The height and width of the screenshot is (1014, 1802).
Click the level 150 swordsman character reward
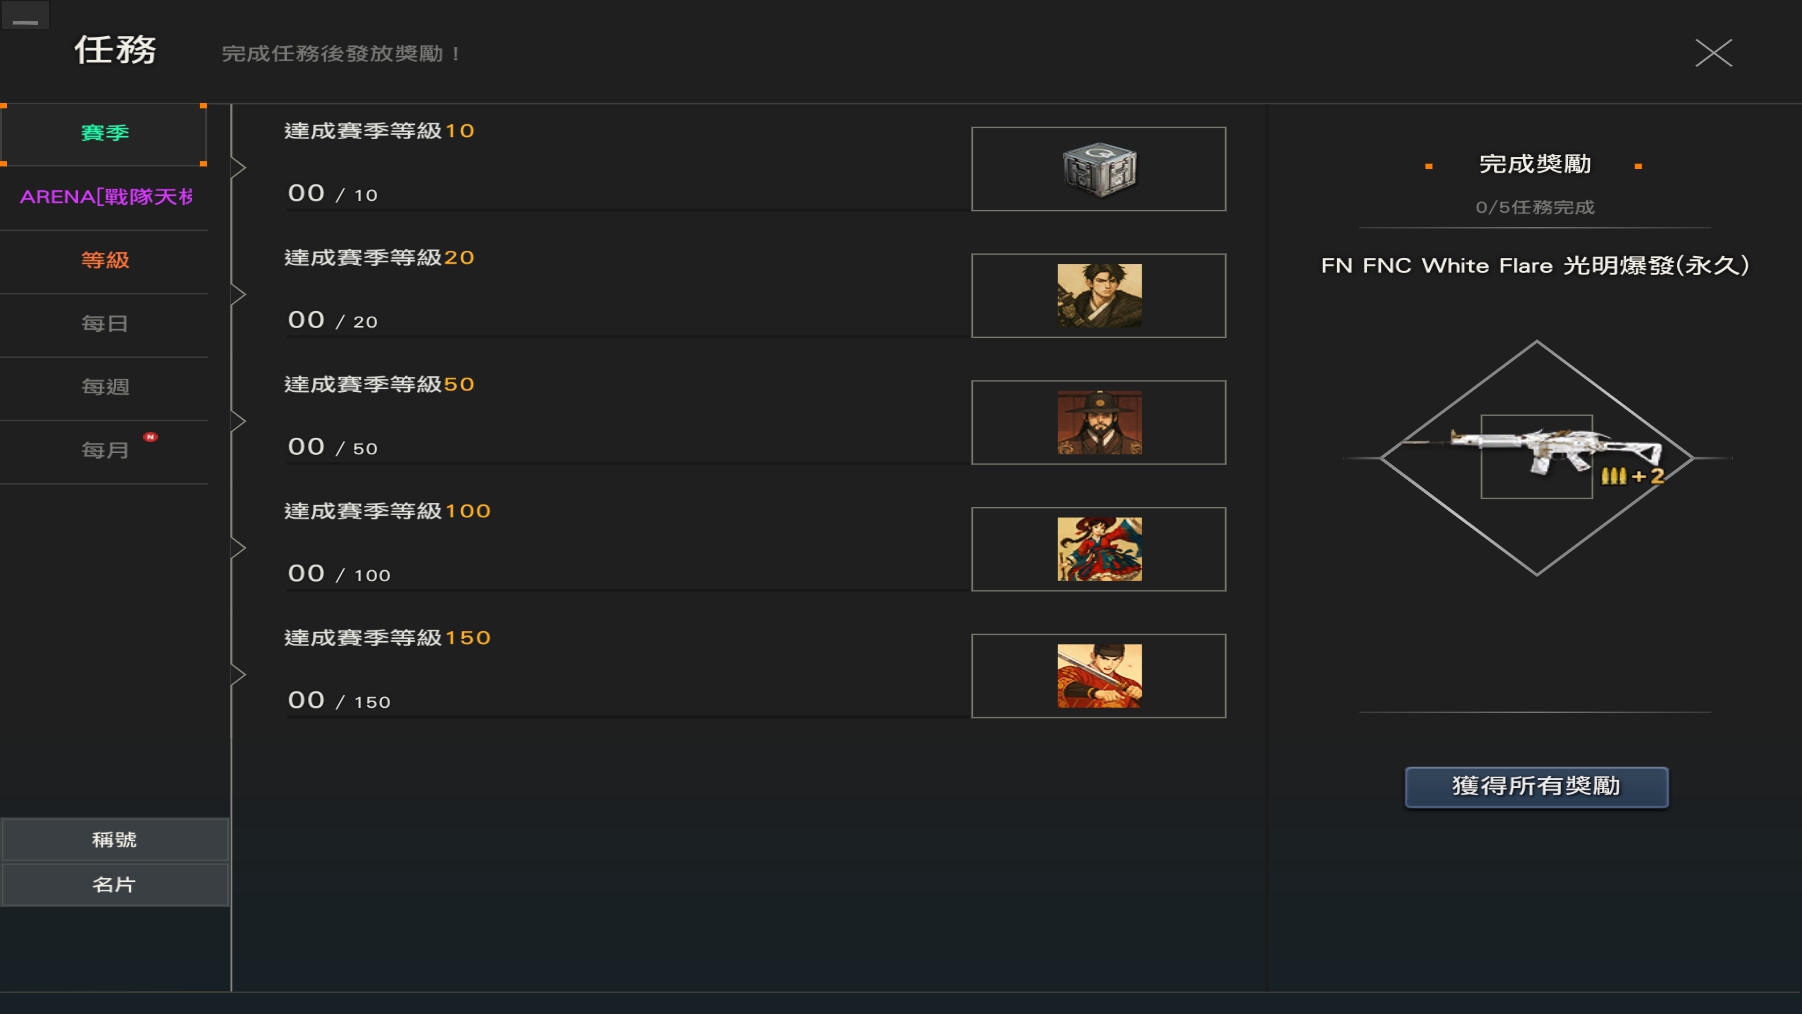click(x=1099, y=676)
